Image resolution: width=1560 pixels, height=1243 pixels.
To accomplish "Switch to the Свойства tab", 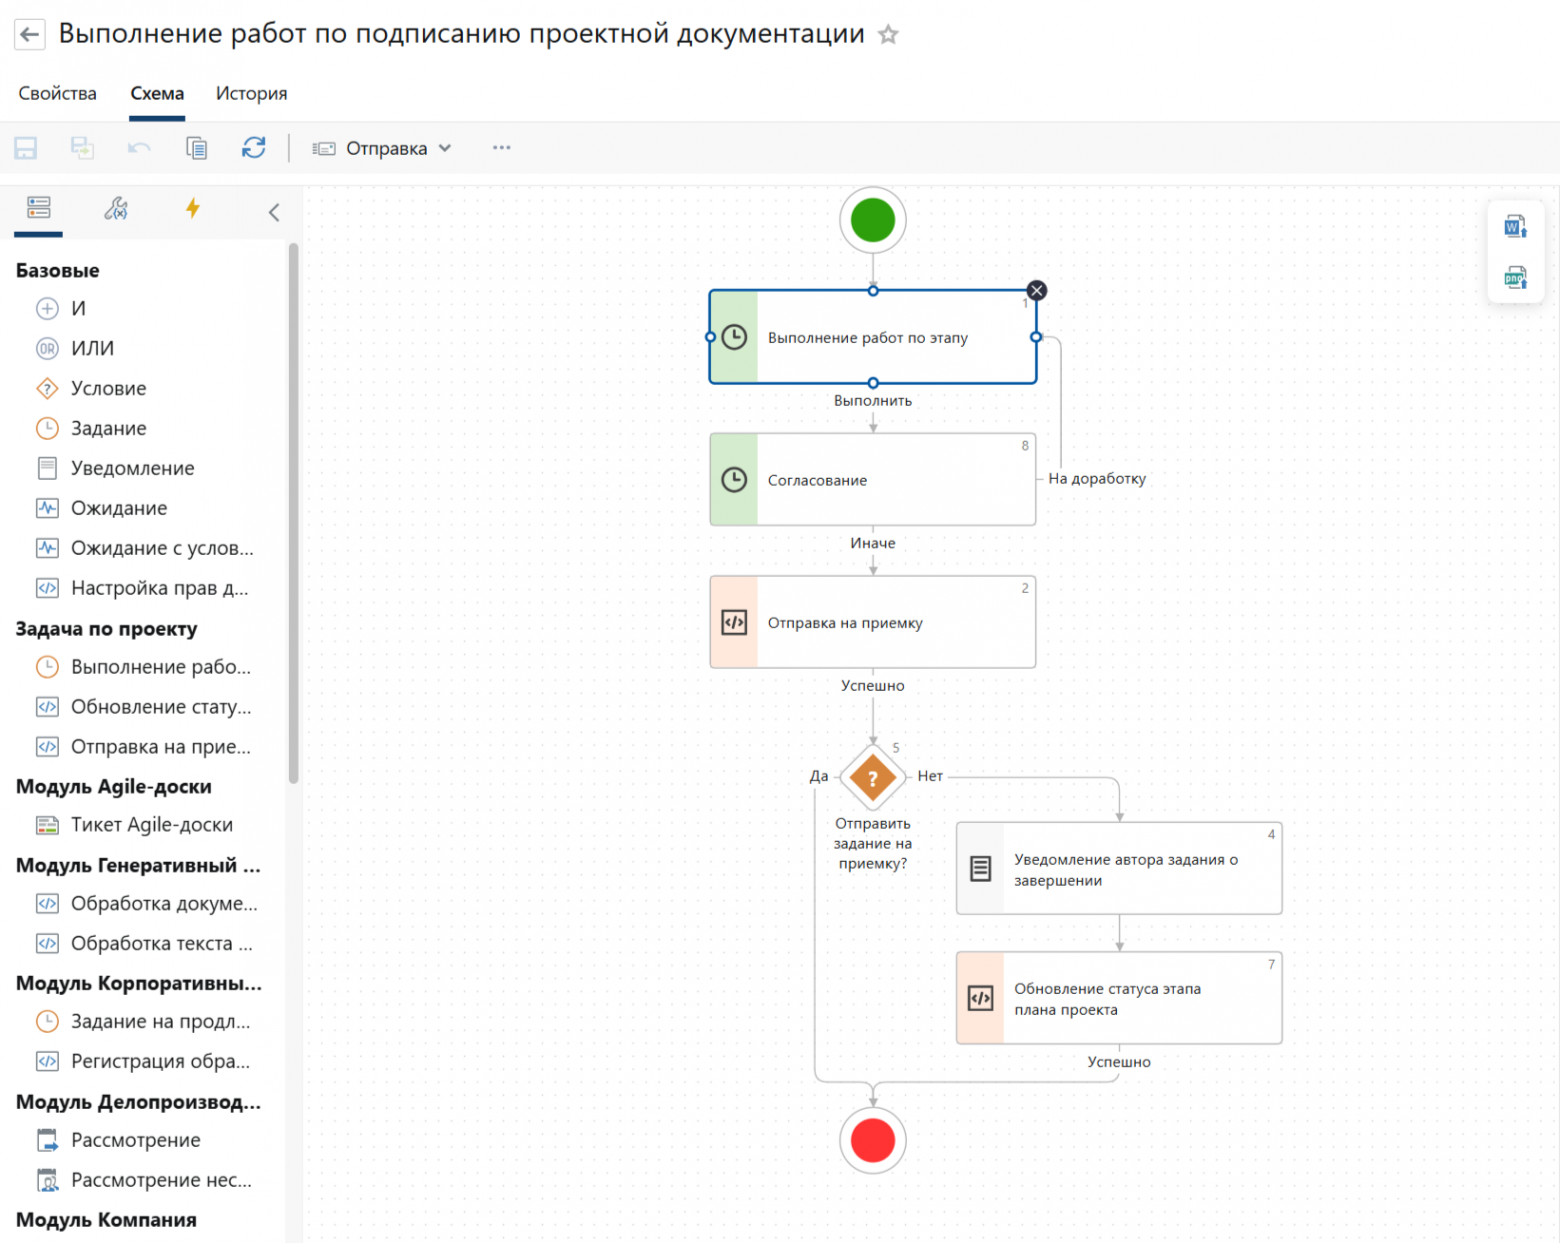I will click(x=58, y=93).
